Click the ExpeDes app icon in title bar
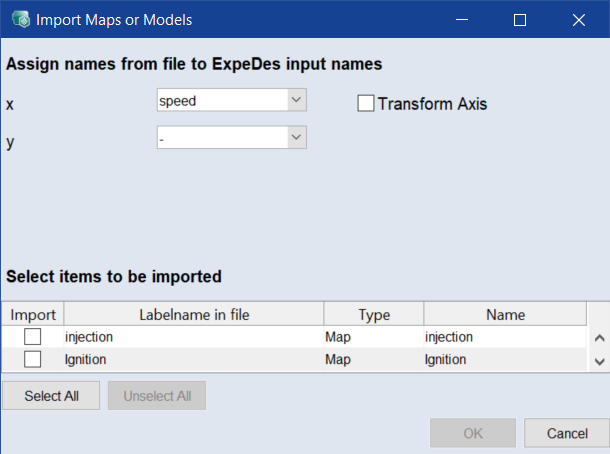This screenshot has height=454, width=610. coord(19,19)
